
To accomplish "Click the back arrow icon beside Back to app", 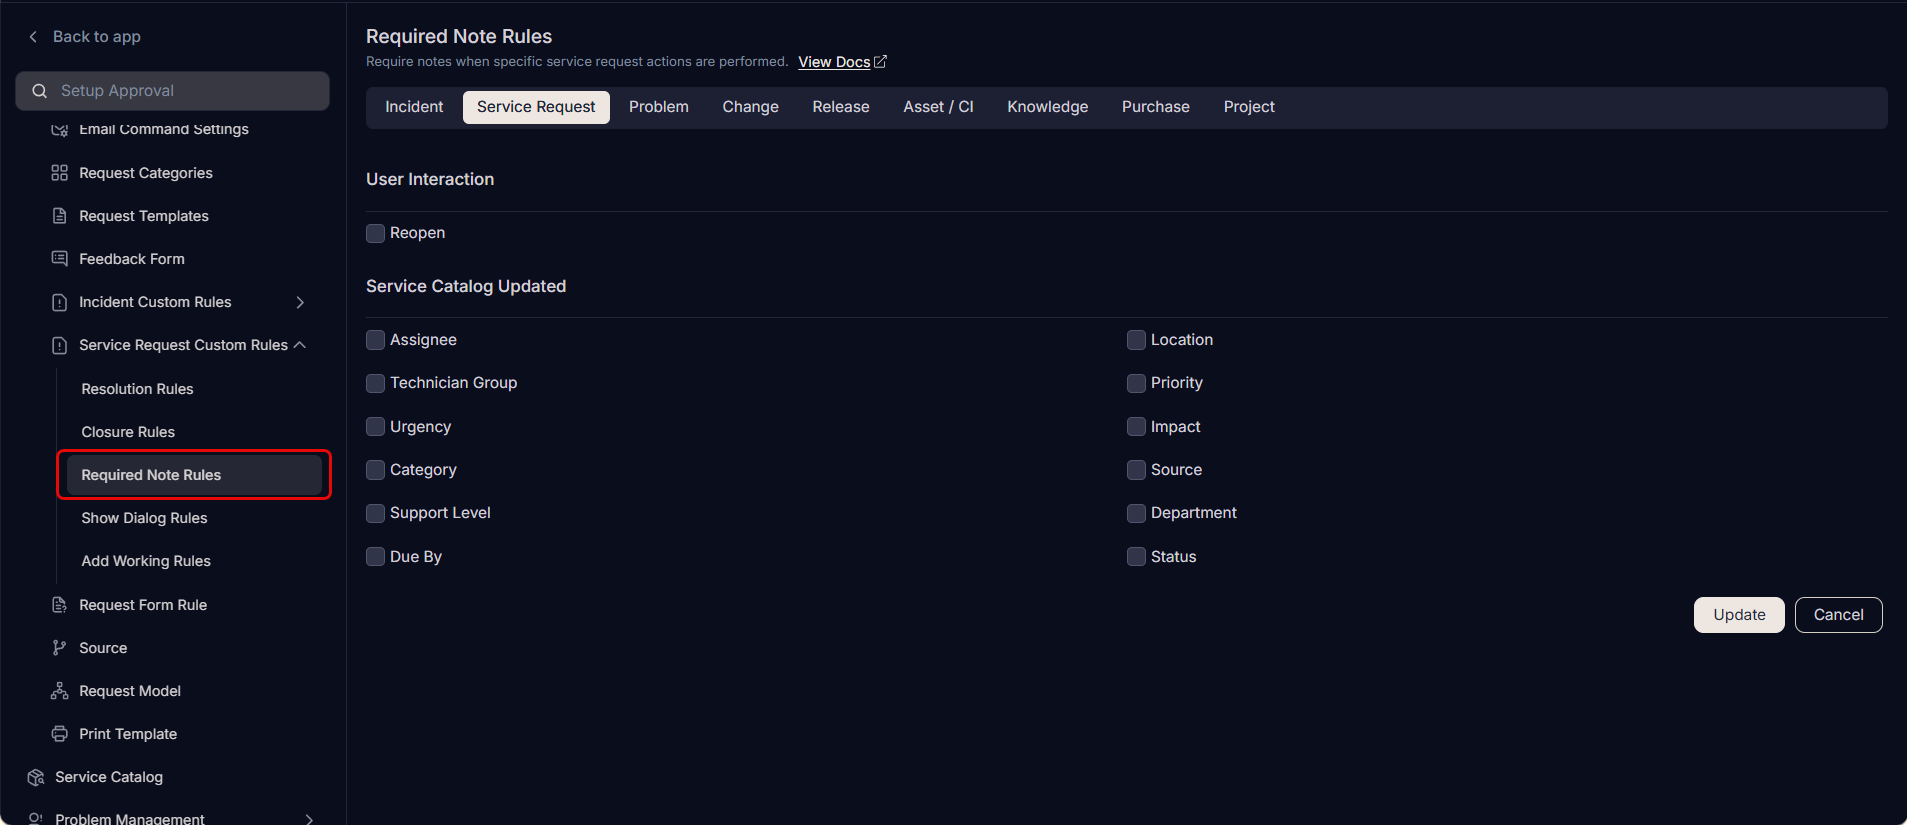I will pyautogui.click(x=33, y=37).
